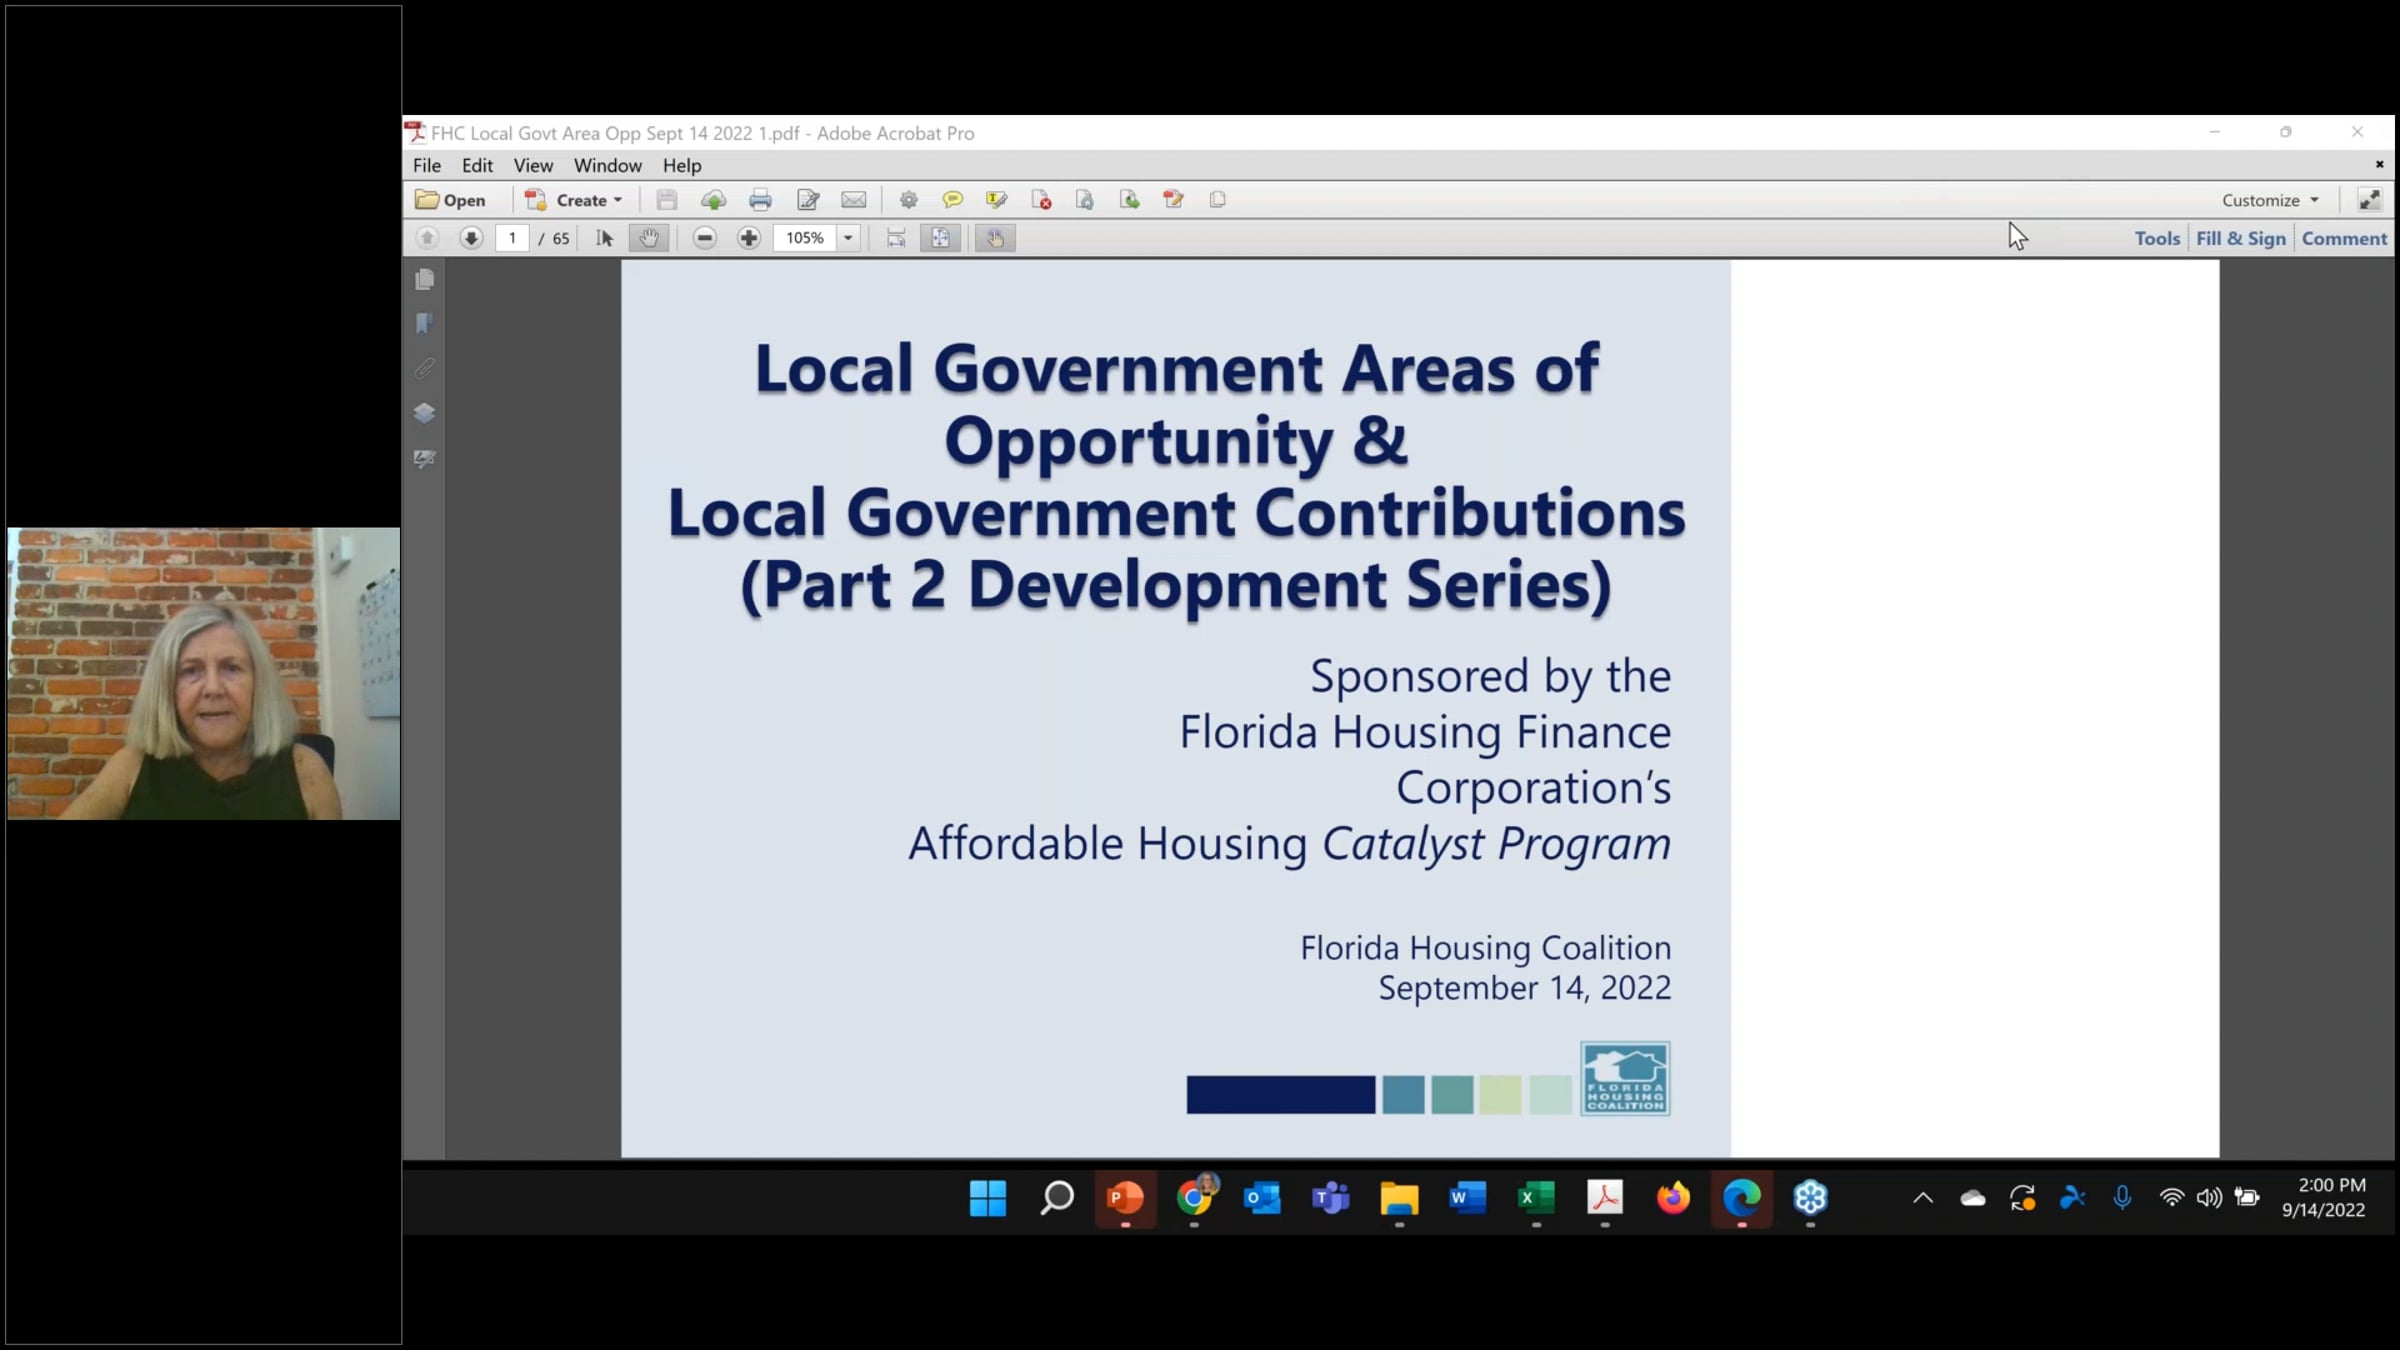The width and height of the screenshot is (2400, 1350).
Task: Click the edit PDF pencil icon
Action: tap(1174, 200)
